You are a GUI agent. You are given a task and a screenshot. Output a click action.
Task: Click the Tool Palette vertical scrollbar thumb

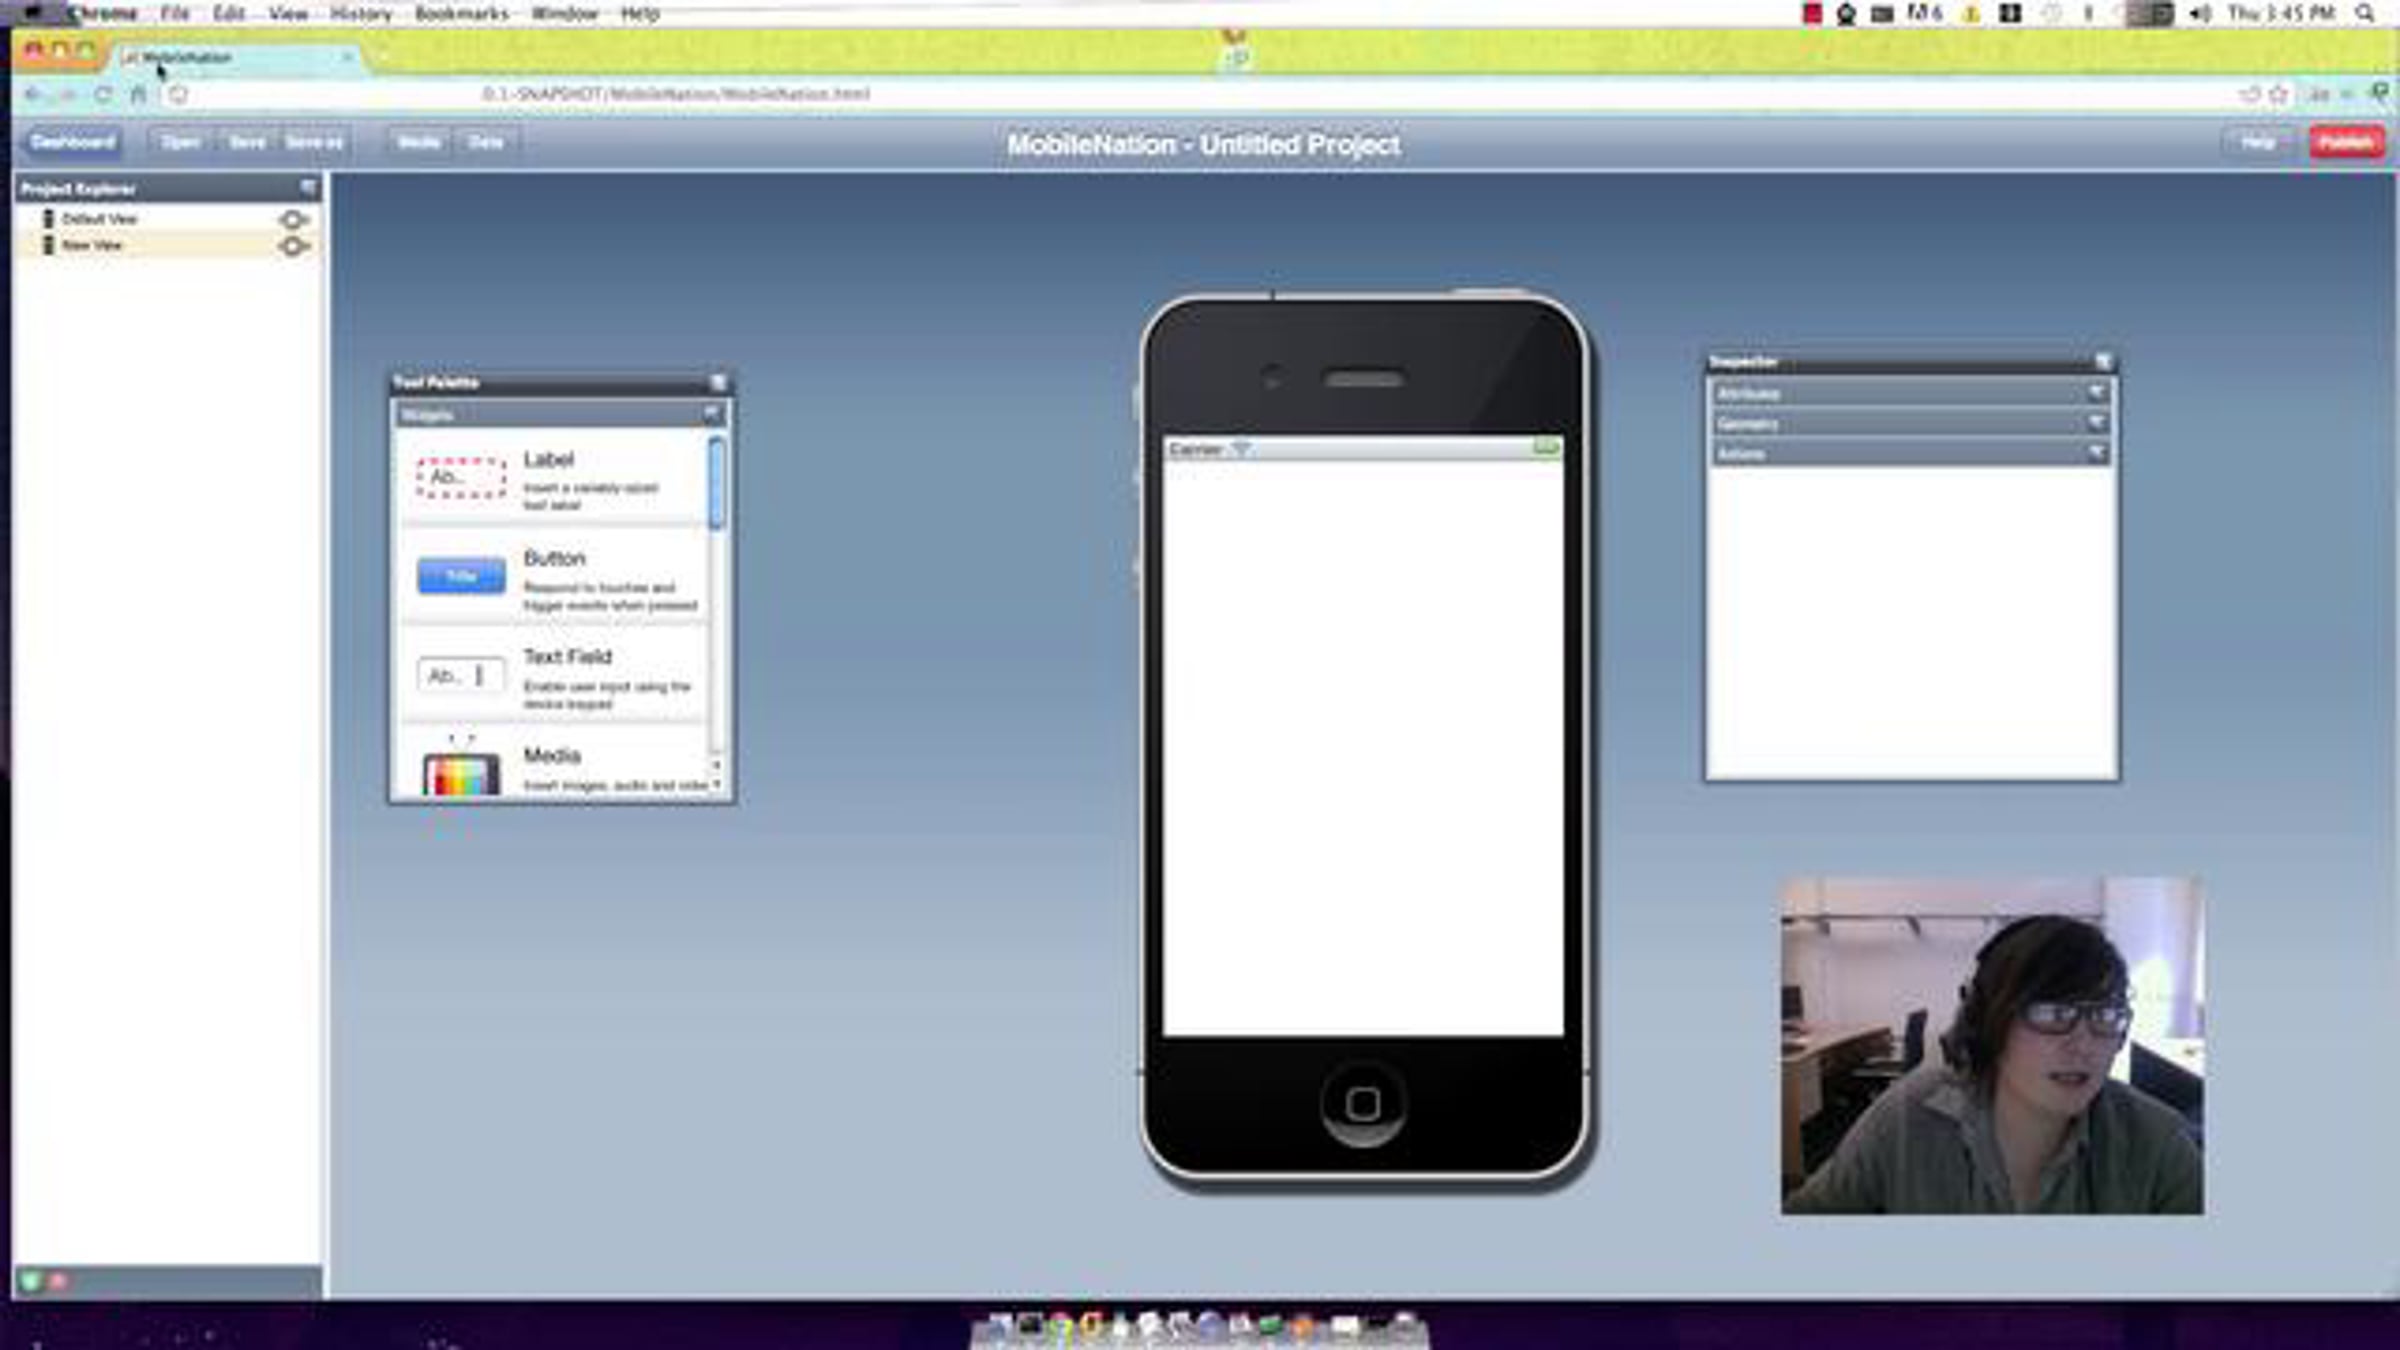pos(716,484)
